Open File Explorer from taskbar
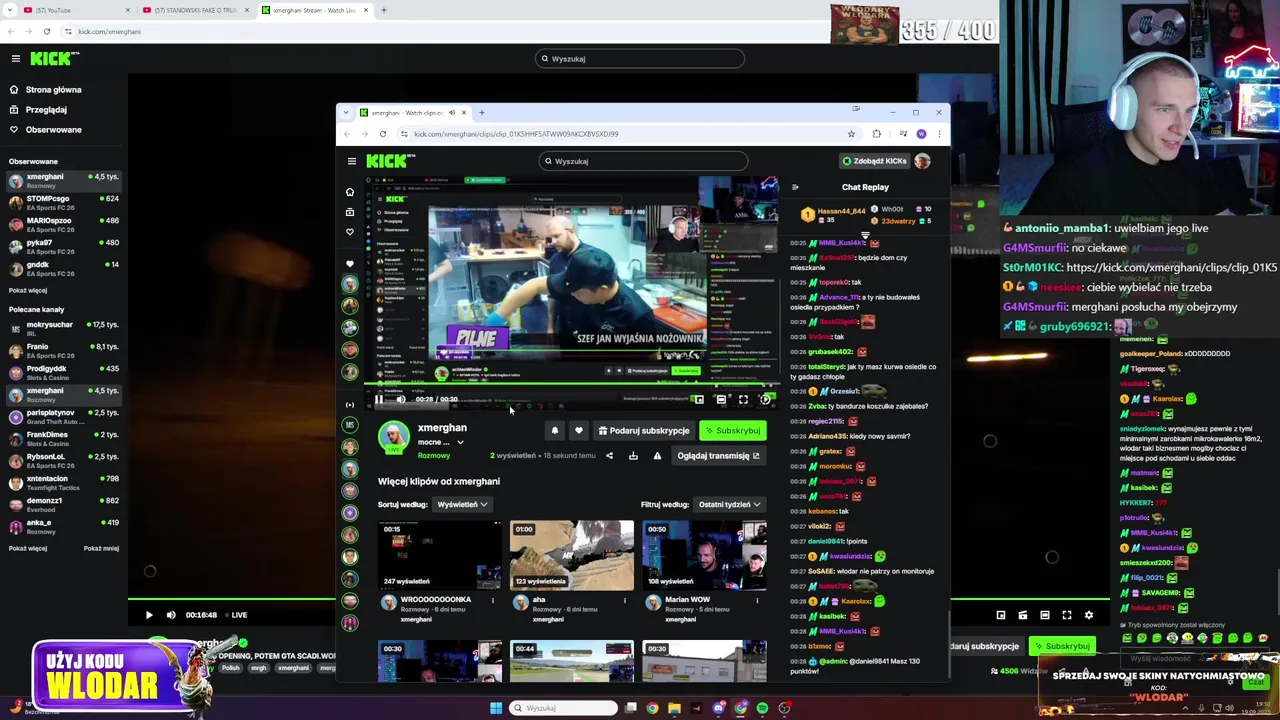This screenshot has width=1280, height=720. coord(674,709)
